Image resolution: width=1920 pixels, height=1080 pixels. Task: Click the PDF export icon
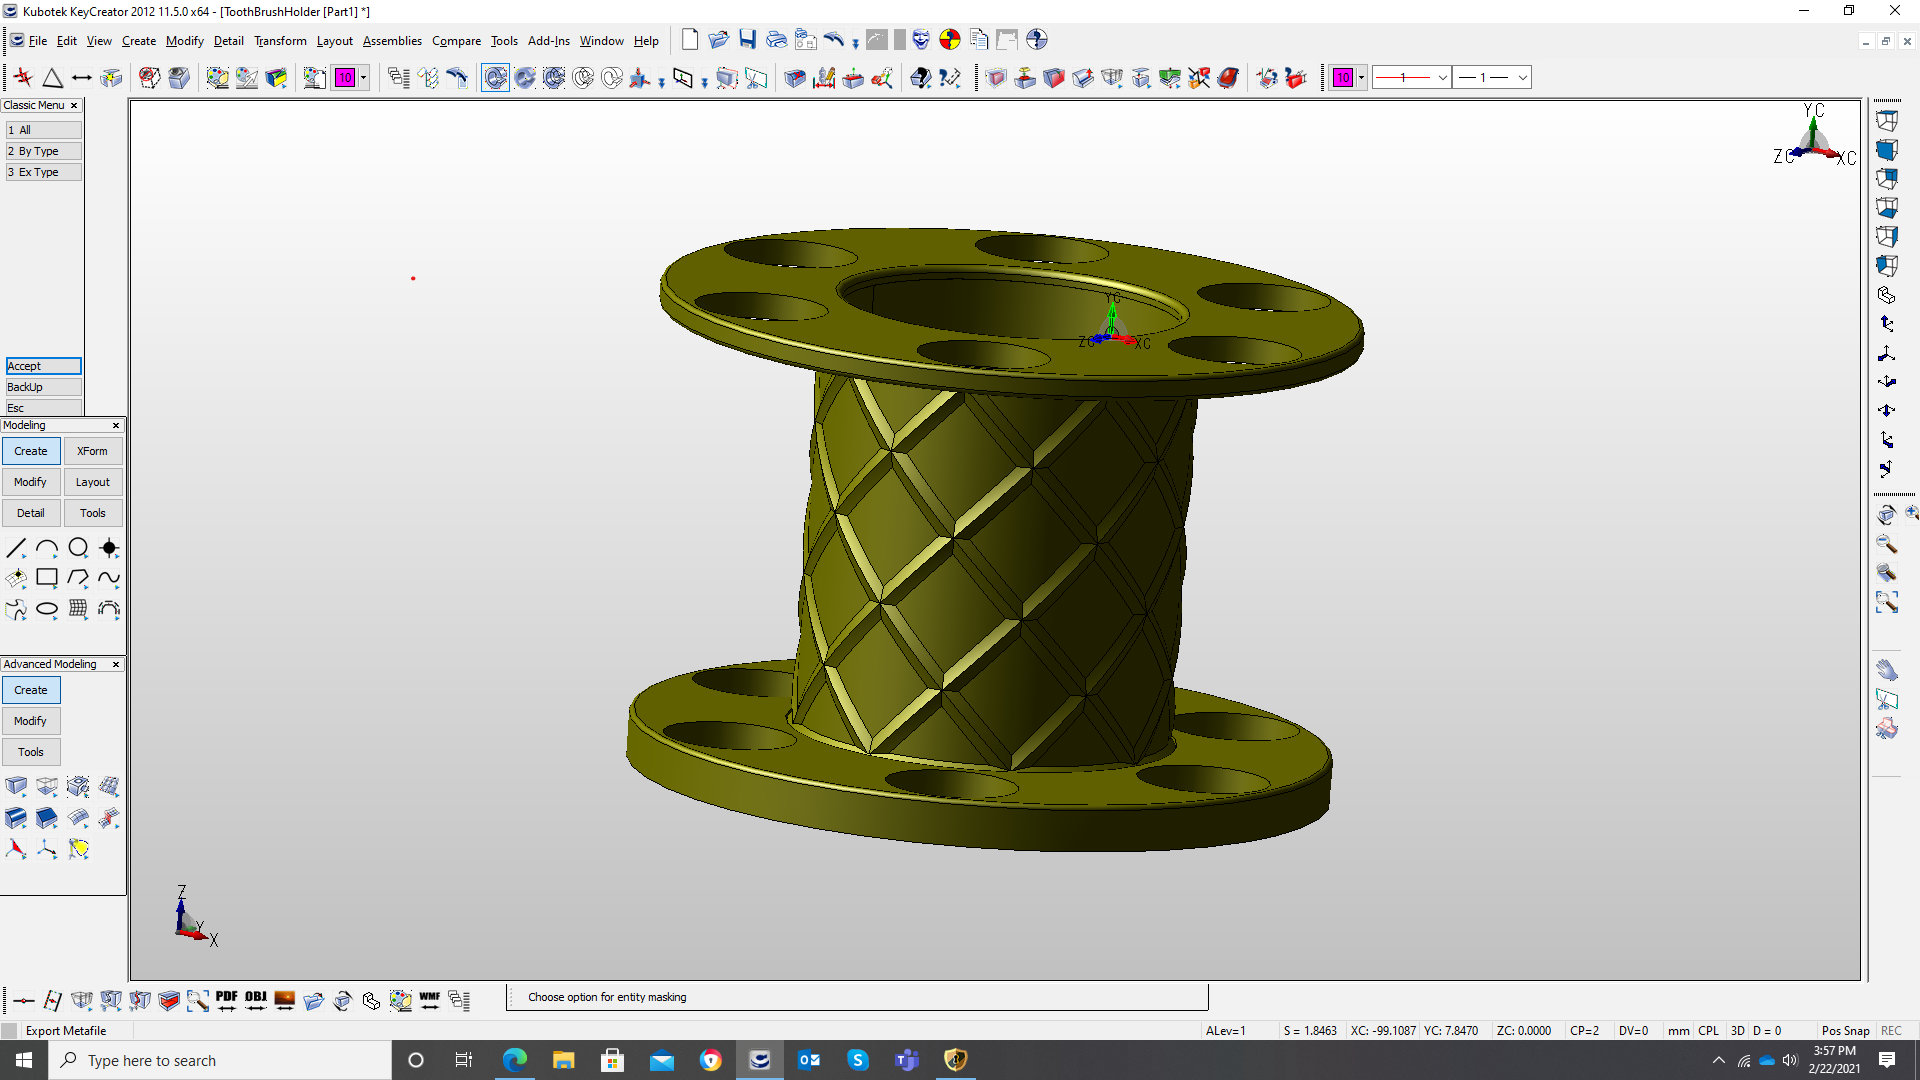[227, 999]
